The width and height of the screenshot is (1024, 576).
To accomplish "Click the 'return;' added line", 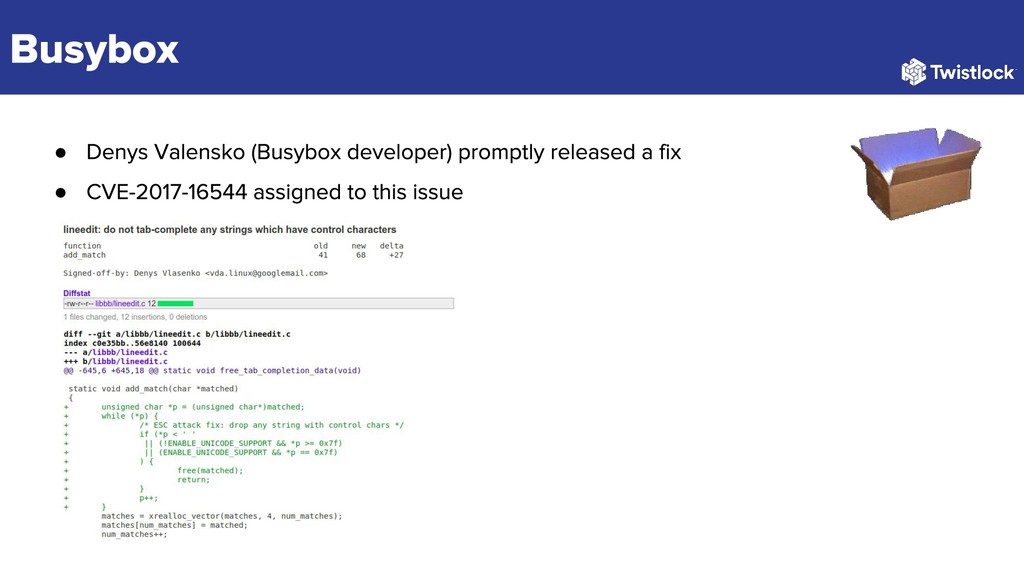I will [193, 479].
